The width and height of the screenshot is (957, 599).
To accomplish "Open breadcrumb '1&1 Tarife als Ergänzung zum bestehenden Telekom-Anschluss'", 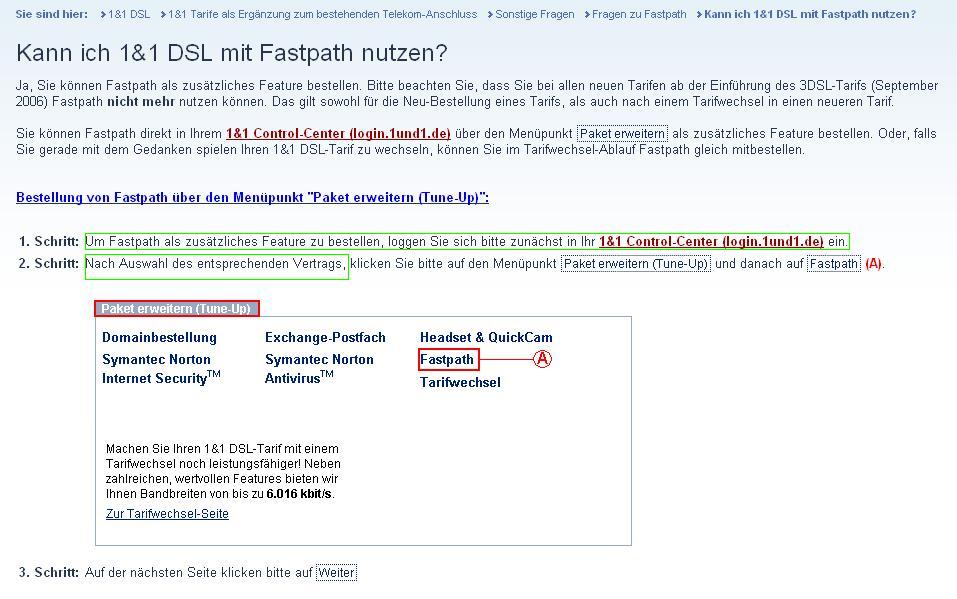I will tap(322, 14).
